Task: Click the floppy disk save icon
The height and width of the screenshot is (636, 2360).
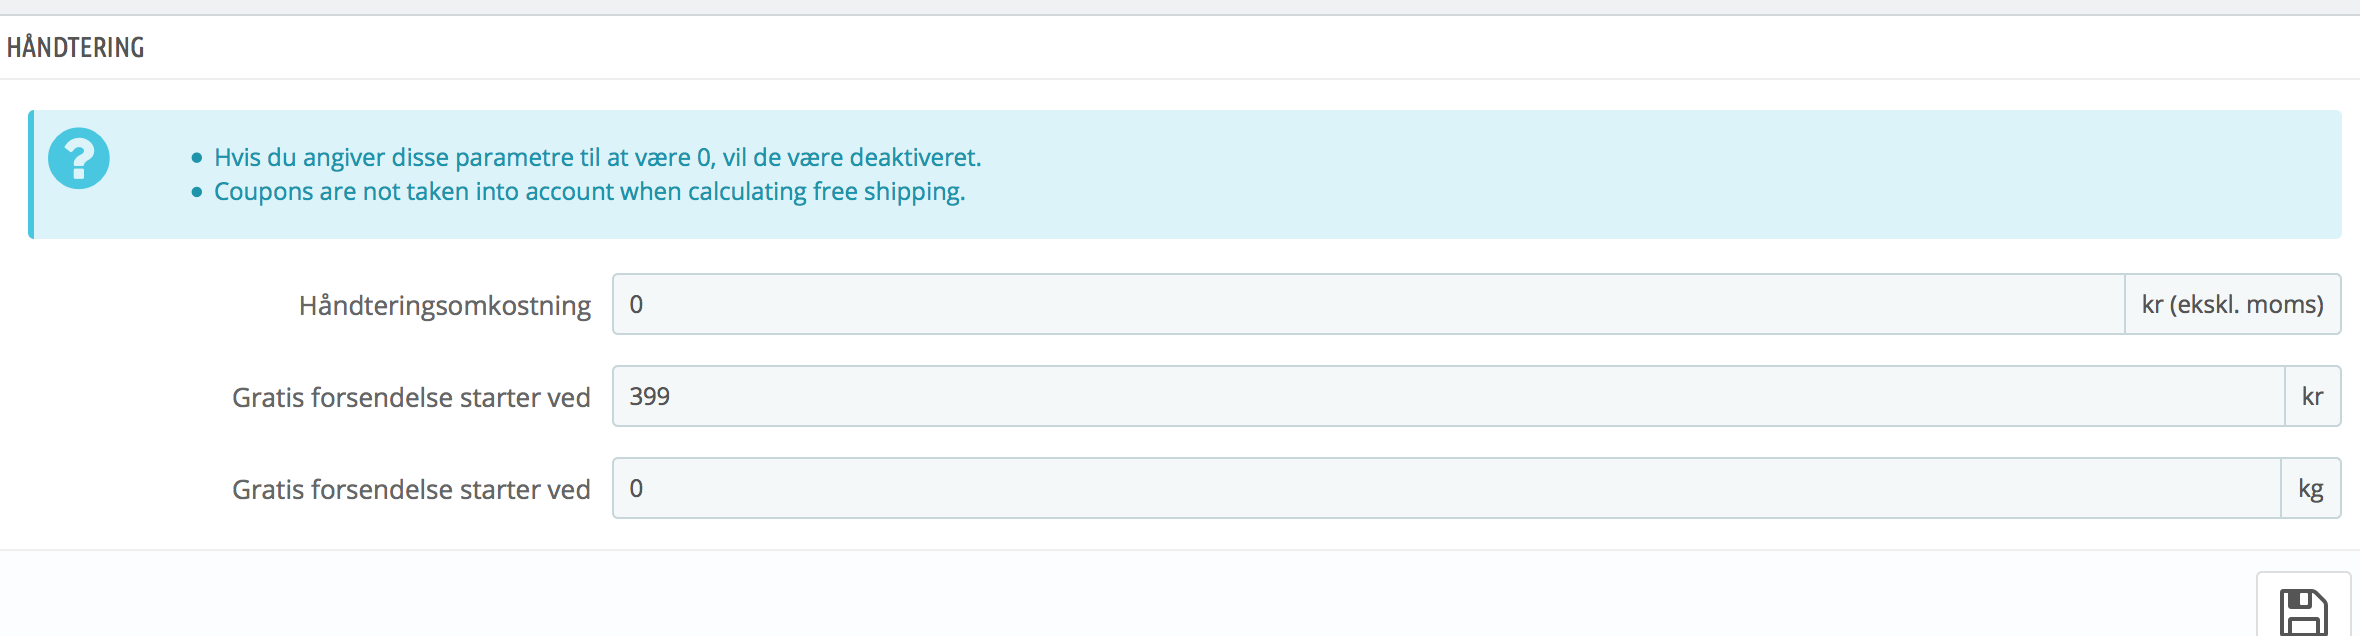Action: coord(2303,612)
